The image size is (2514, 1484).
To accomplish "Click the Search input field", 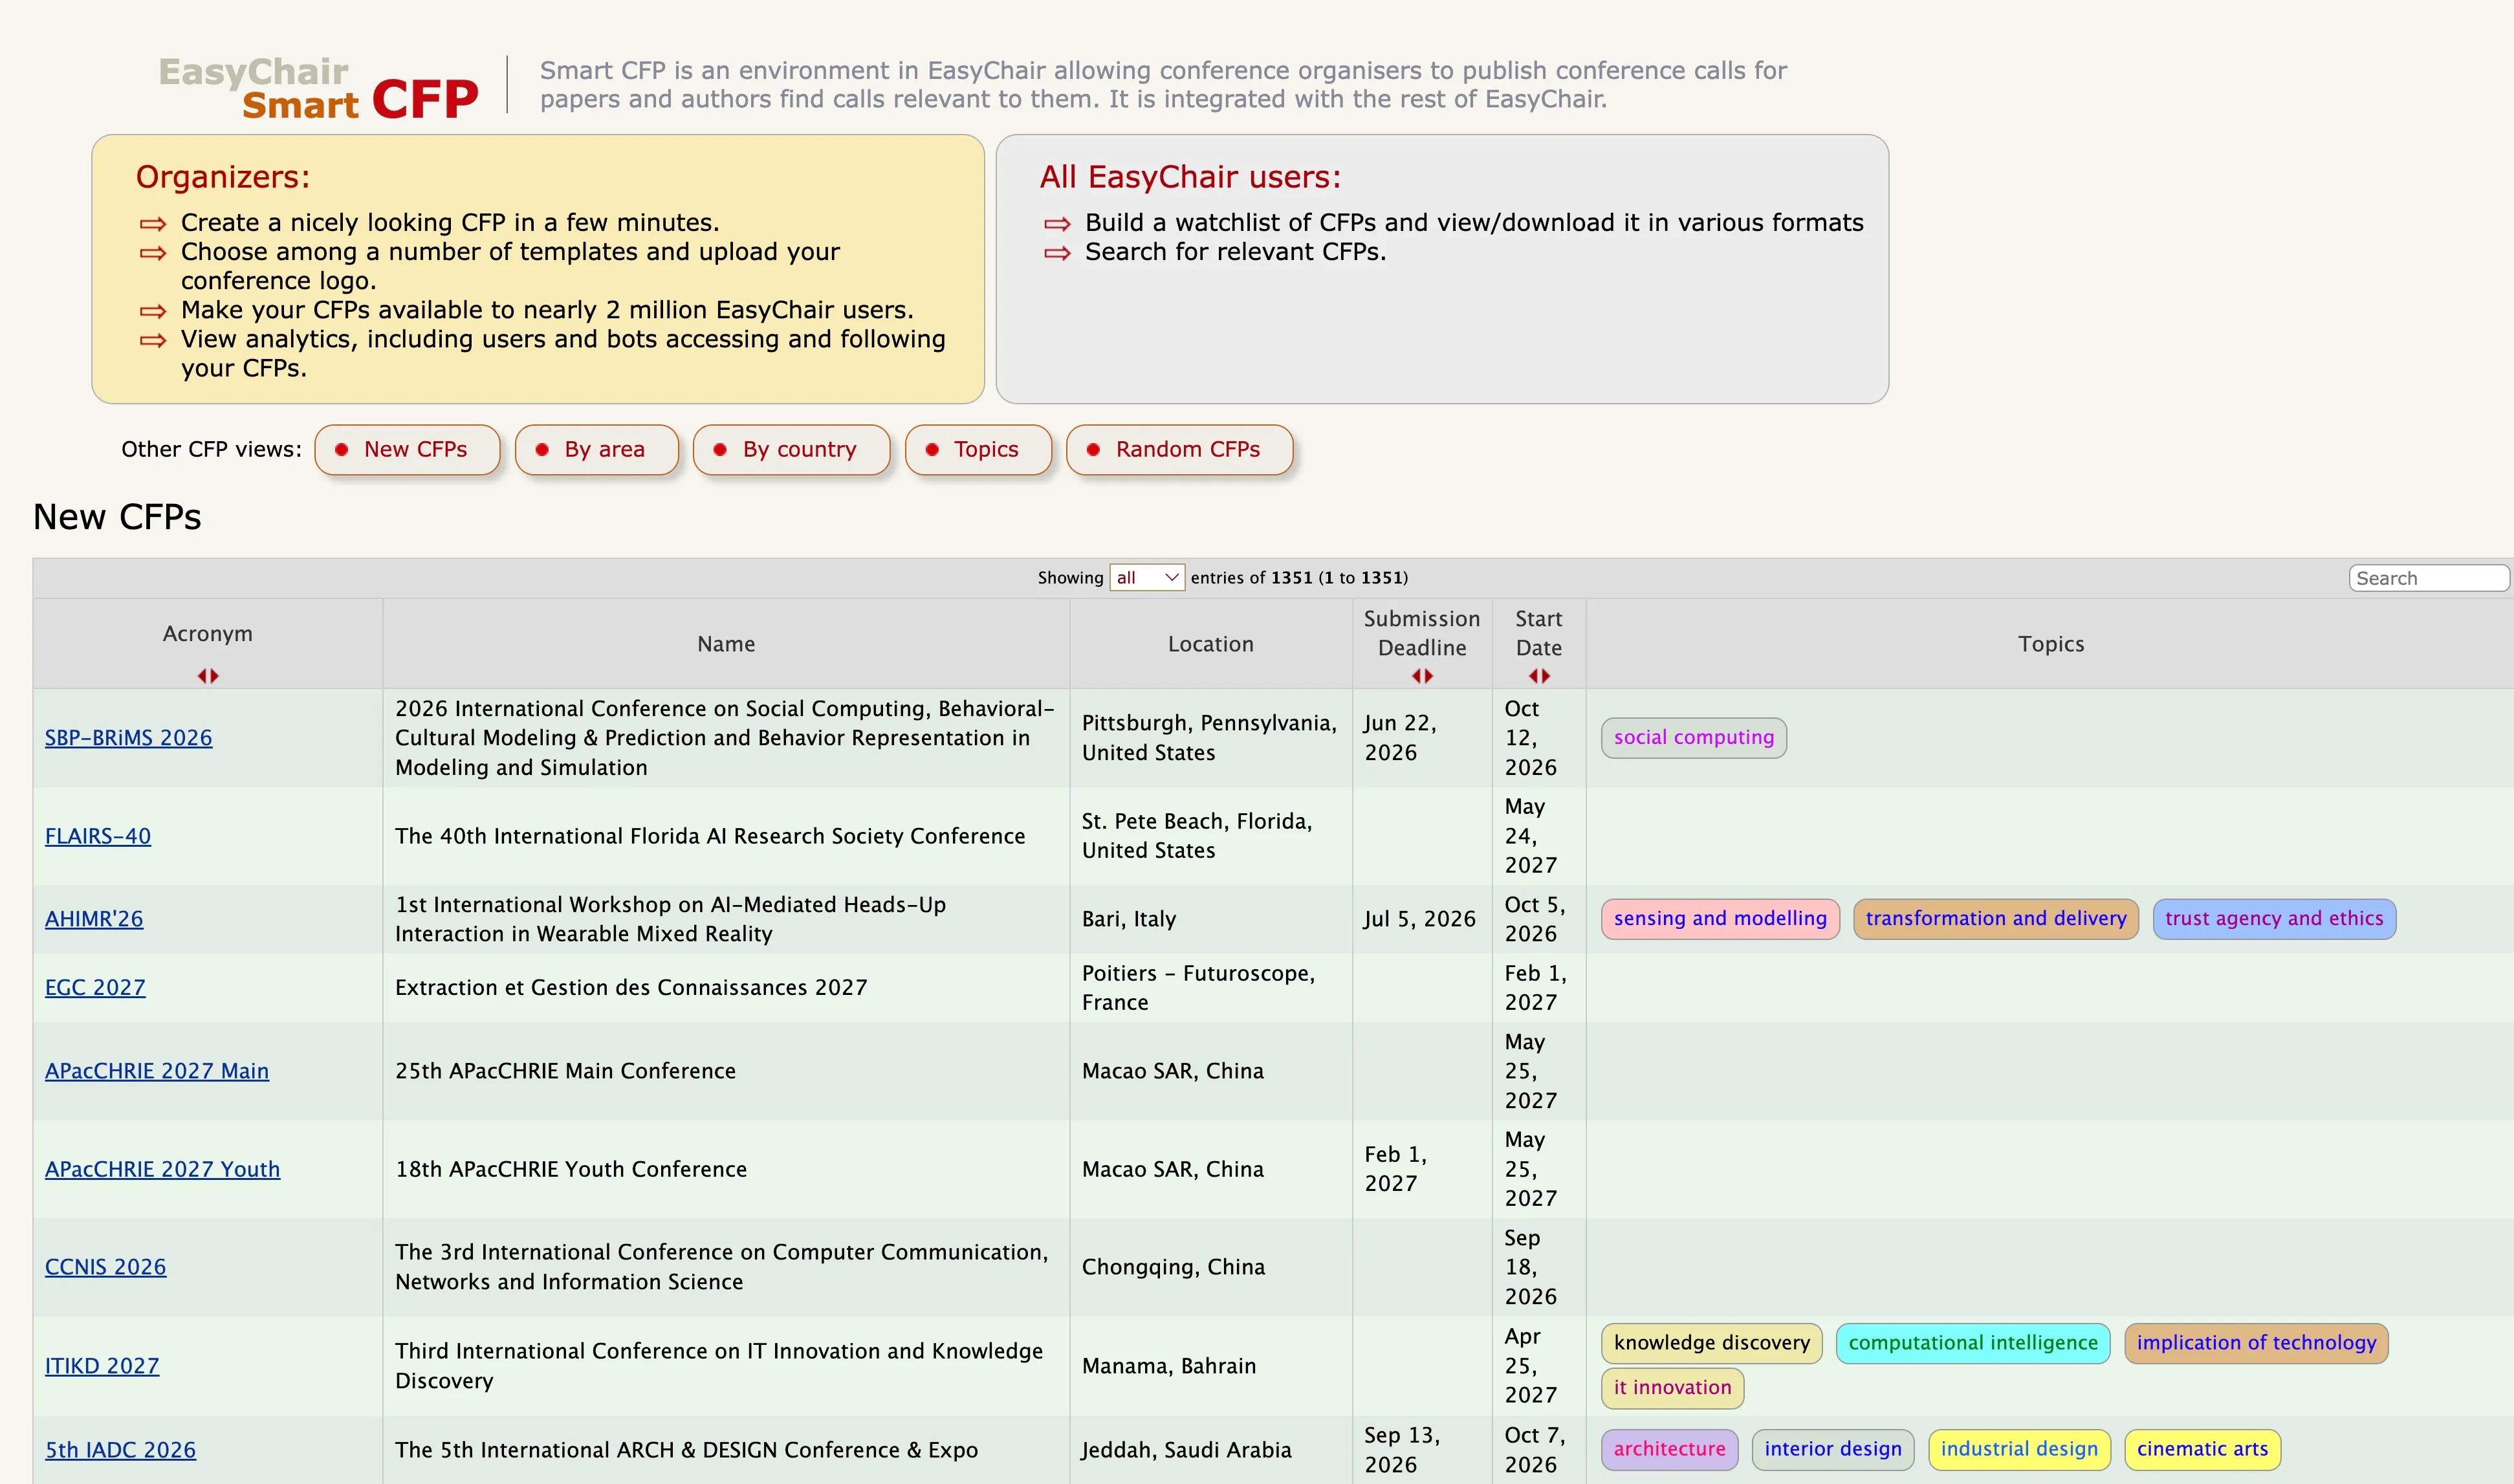I will [2428, 578].
